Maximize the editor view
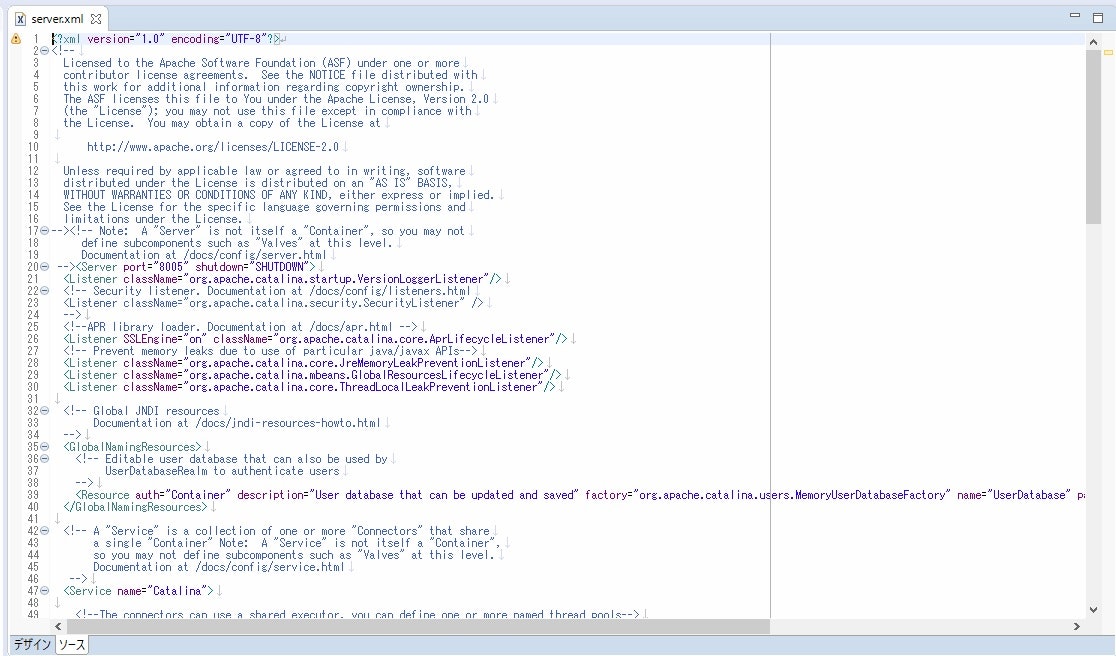 coord(1097,18)
